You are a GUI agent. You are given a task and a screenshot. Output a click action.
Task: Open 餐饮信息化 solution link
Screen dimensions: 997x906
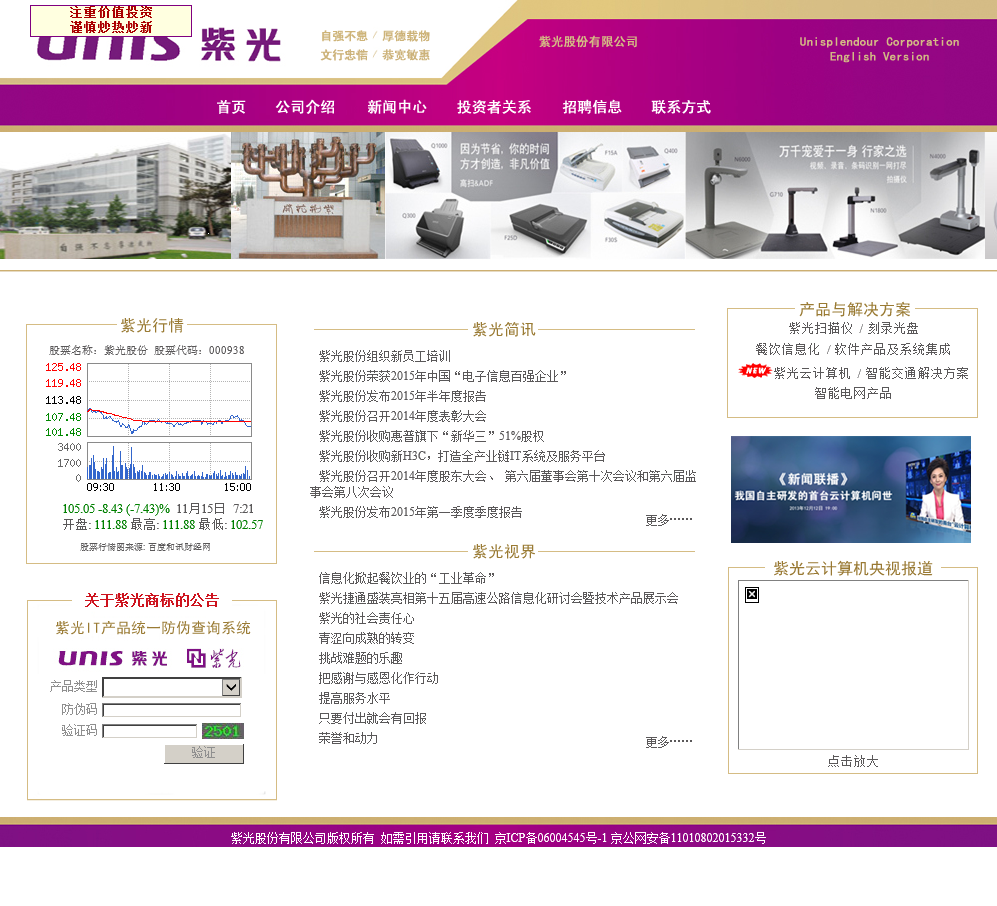pyautogui.click(x=787, y=349)
